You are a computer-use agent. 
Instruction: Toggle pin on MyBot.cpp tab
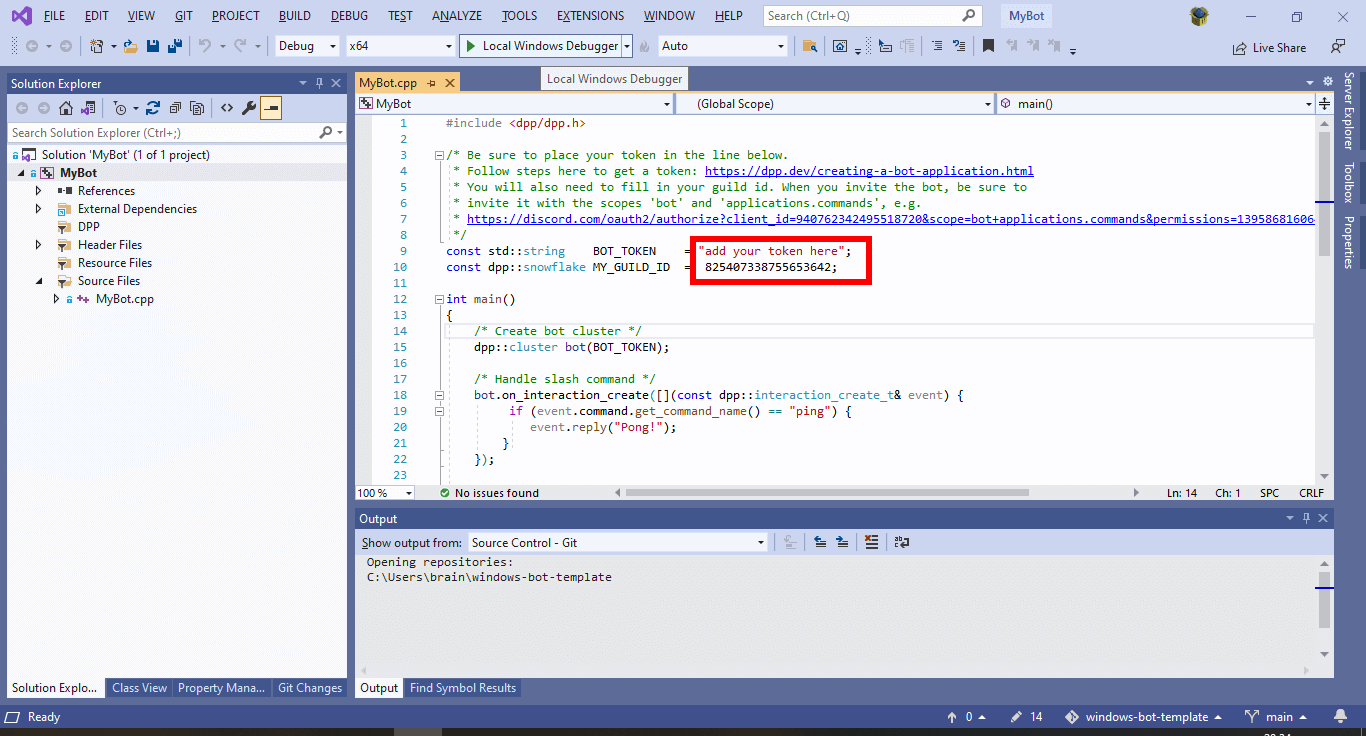(431, 83)
